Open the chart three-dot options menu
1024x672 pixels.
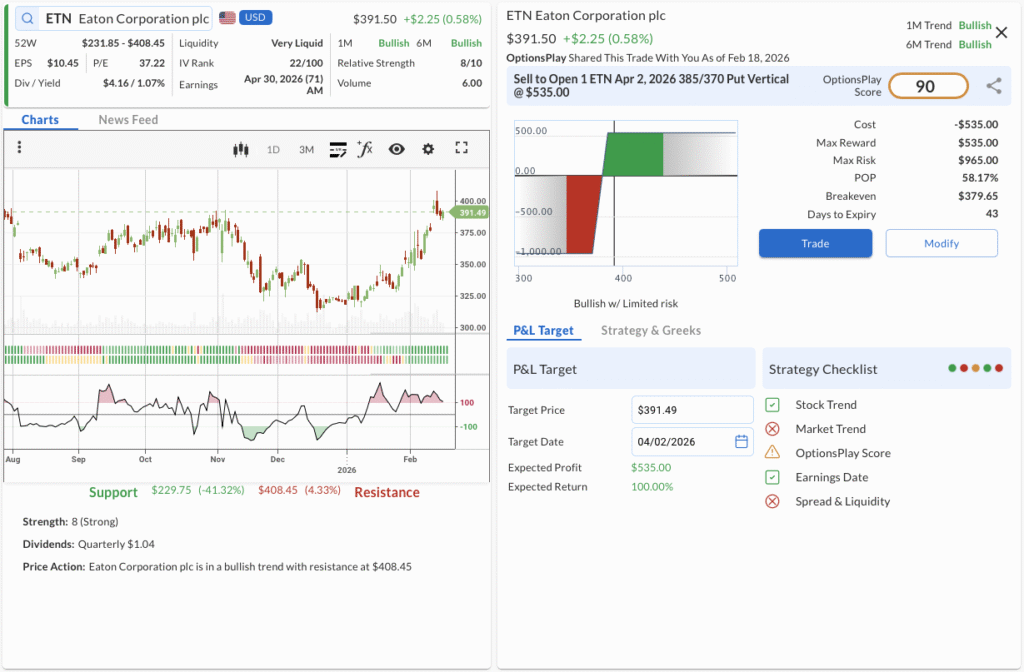(19, 148)
